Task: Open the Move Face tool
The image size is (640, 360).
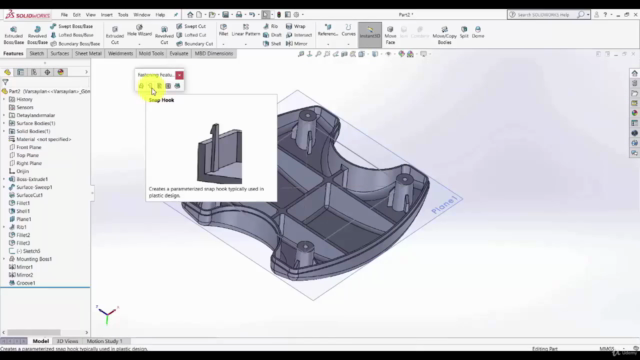Action: (x=390, y=35)
